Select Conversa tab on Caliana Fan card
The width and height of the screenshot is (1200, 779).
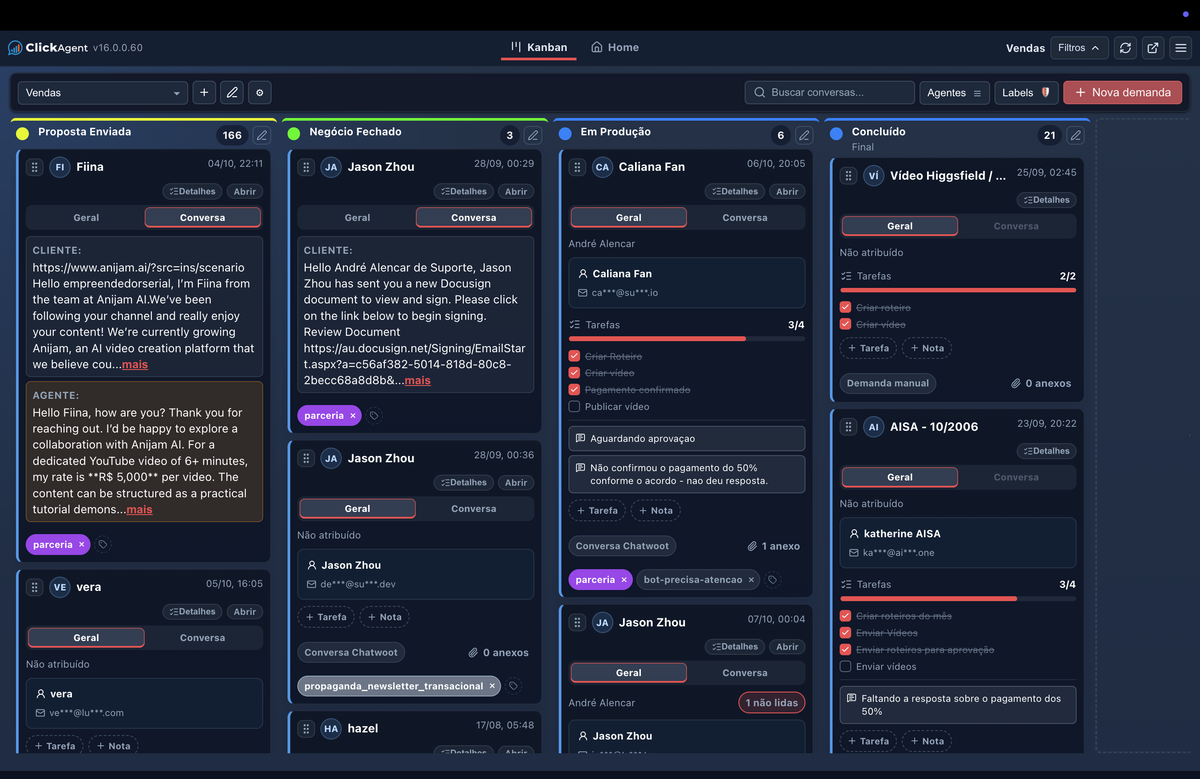click(745, 217)
